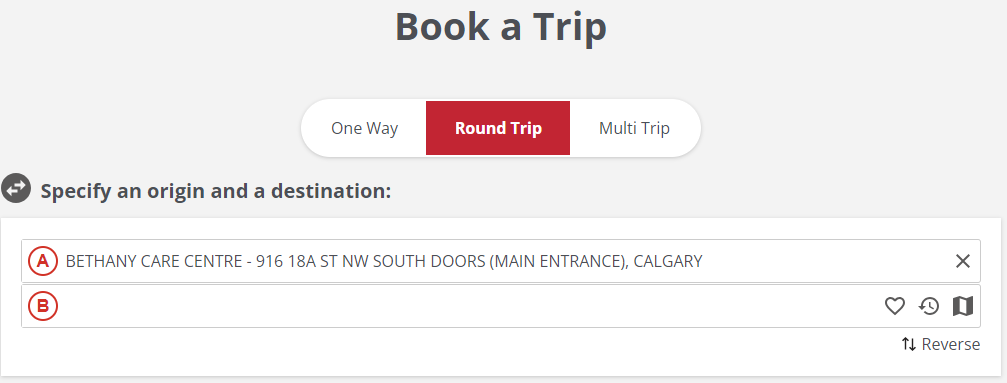1007x383 pixels.
Task: Click the Book a Trip page heading
Action: coord(501,26)
